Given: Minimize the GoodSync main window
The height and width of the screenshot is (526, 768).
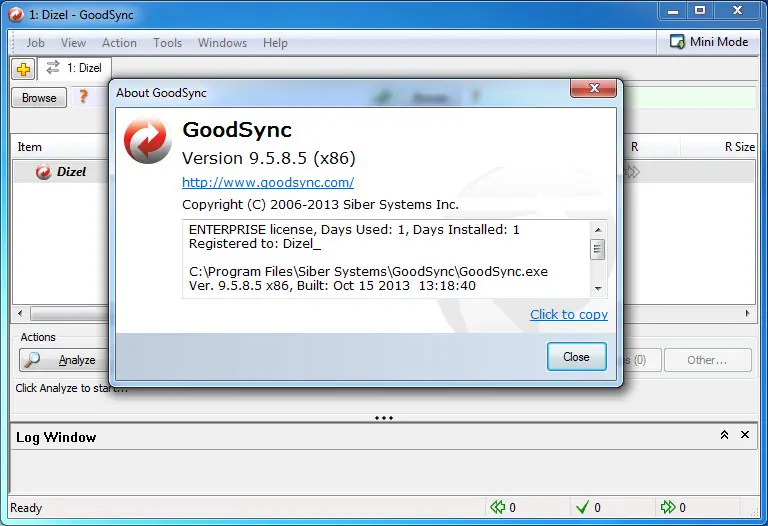Looking at the screenshot, I should (673, 10).
